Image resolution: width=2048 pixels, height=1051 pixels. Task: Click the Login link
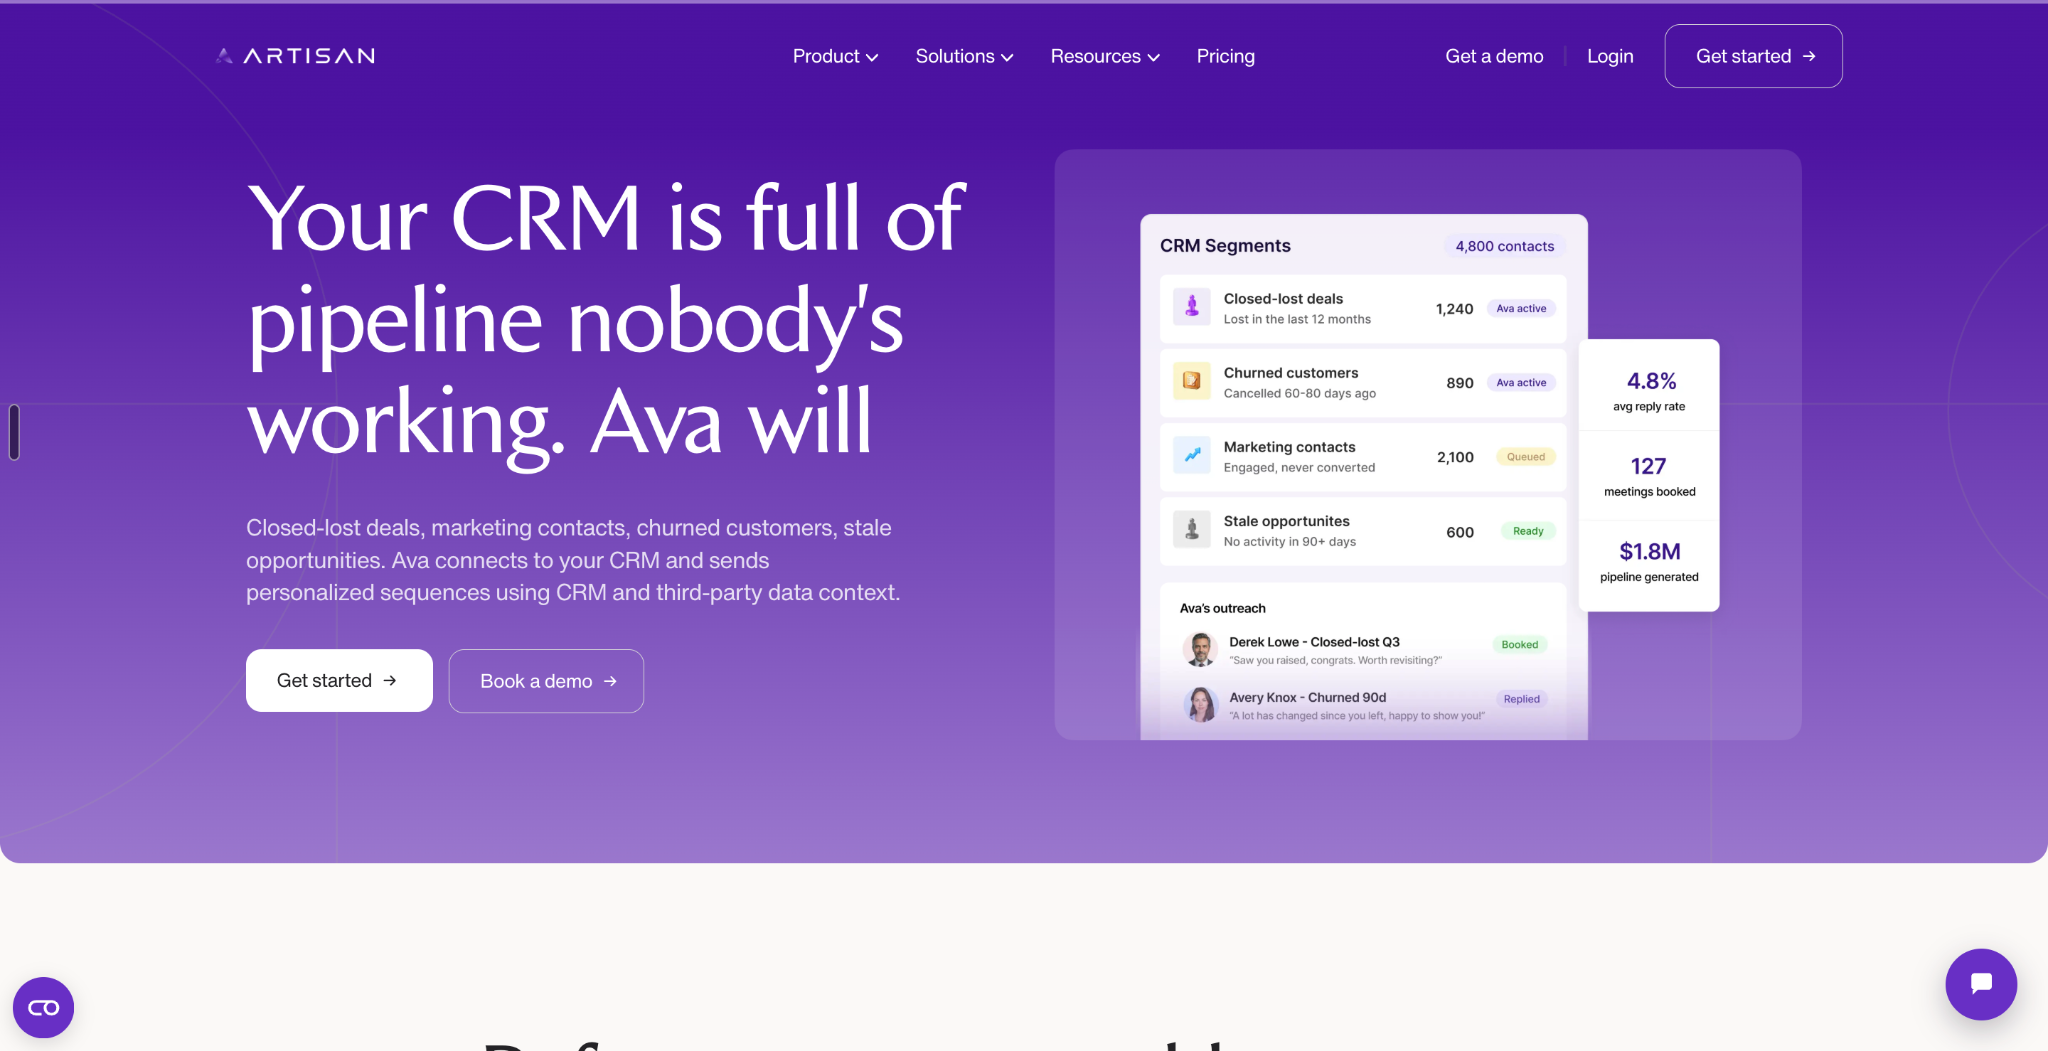click(1610, 56)
